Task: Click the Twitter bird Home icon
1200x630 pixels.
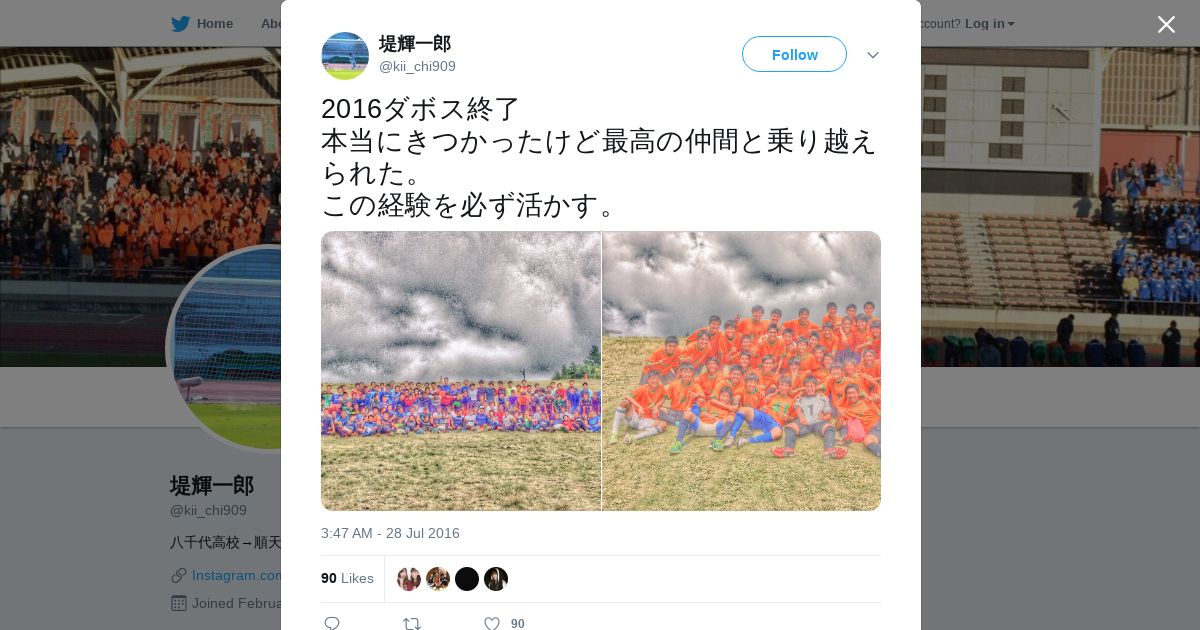Action: [180, 23]
